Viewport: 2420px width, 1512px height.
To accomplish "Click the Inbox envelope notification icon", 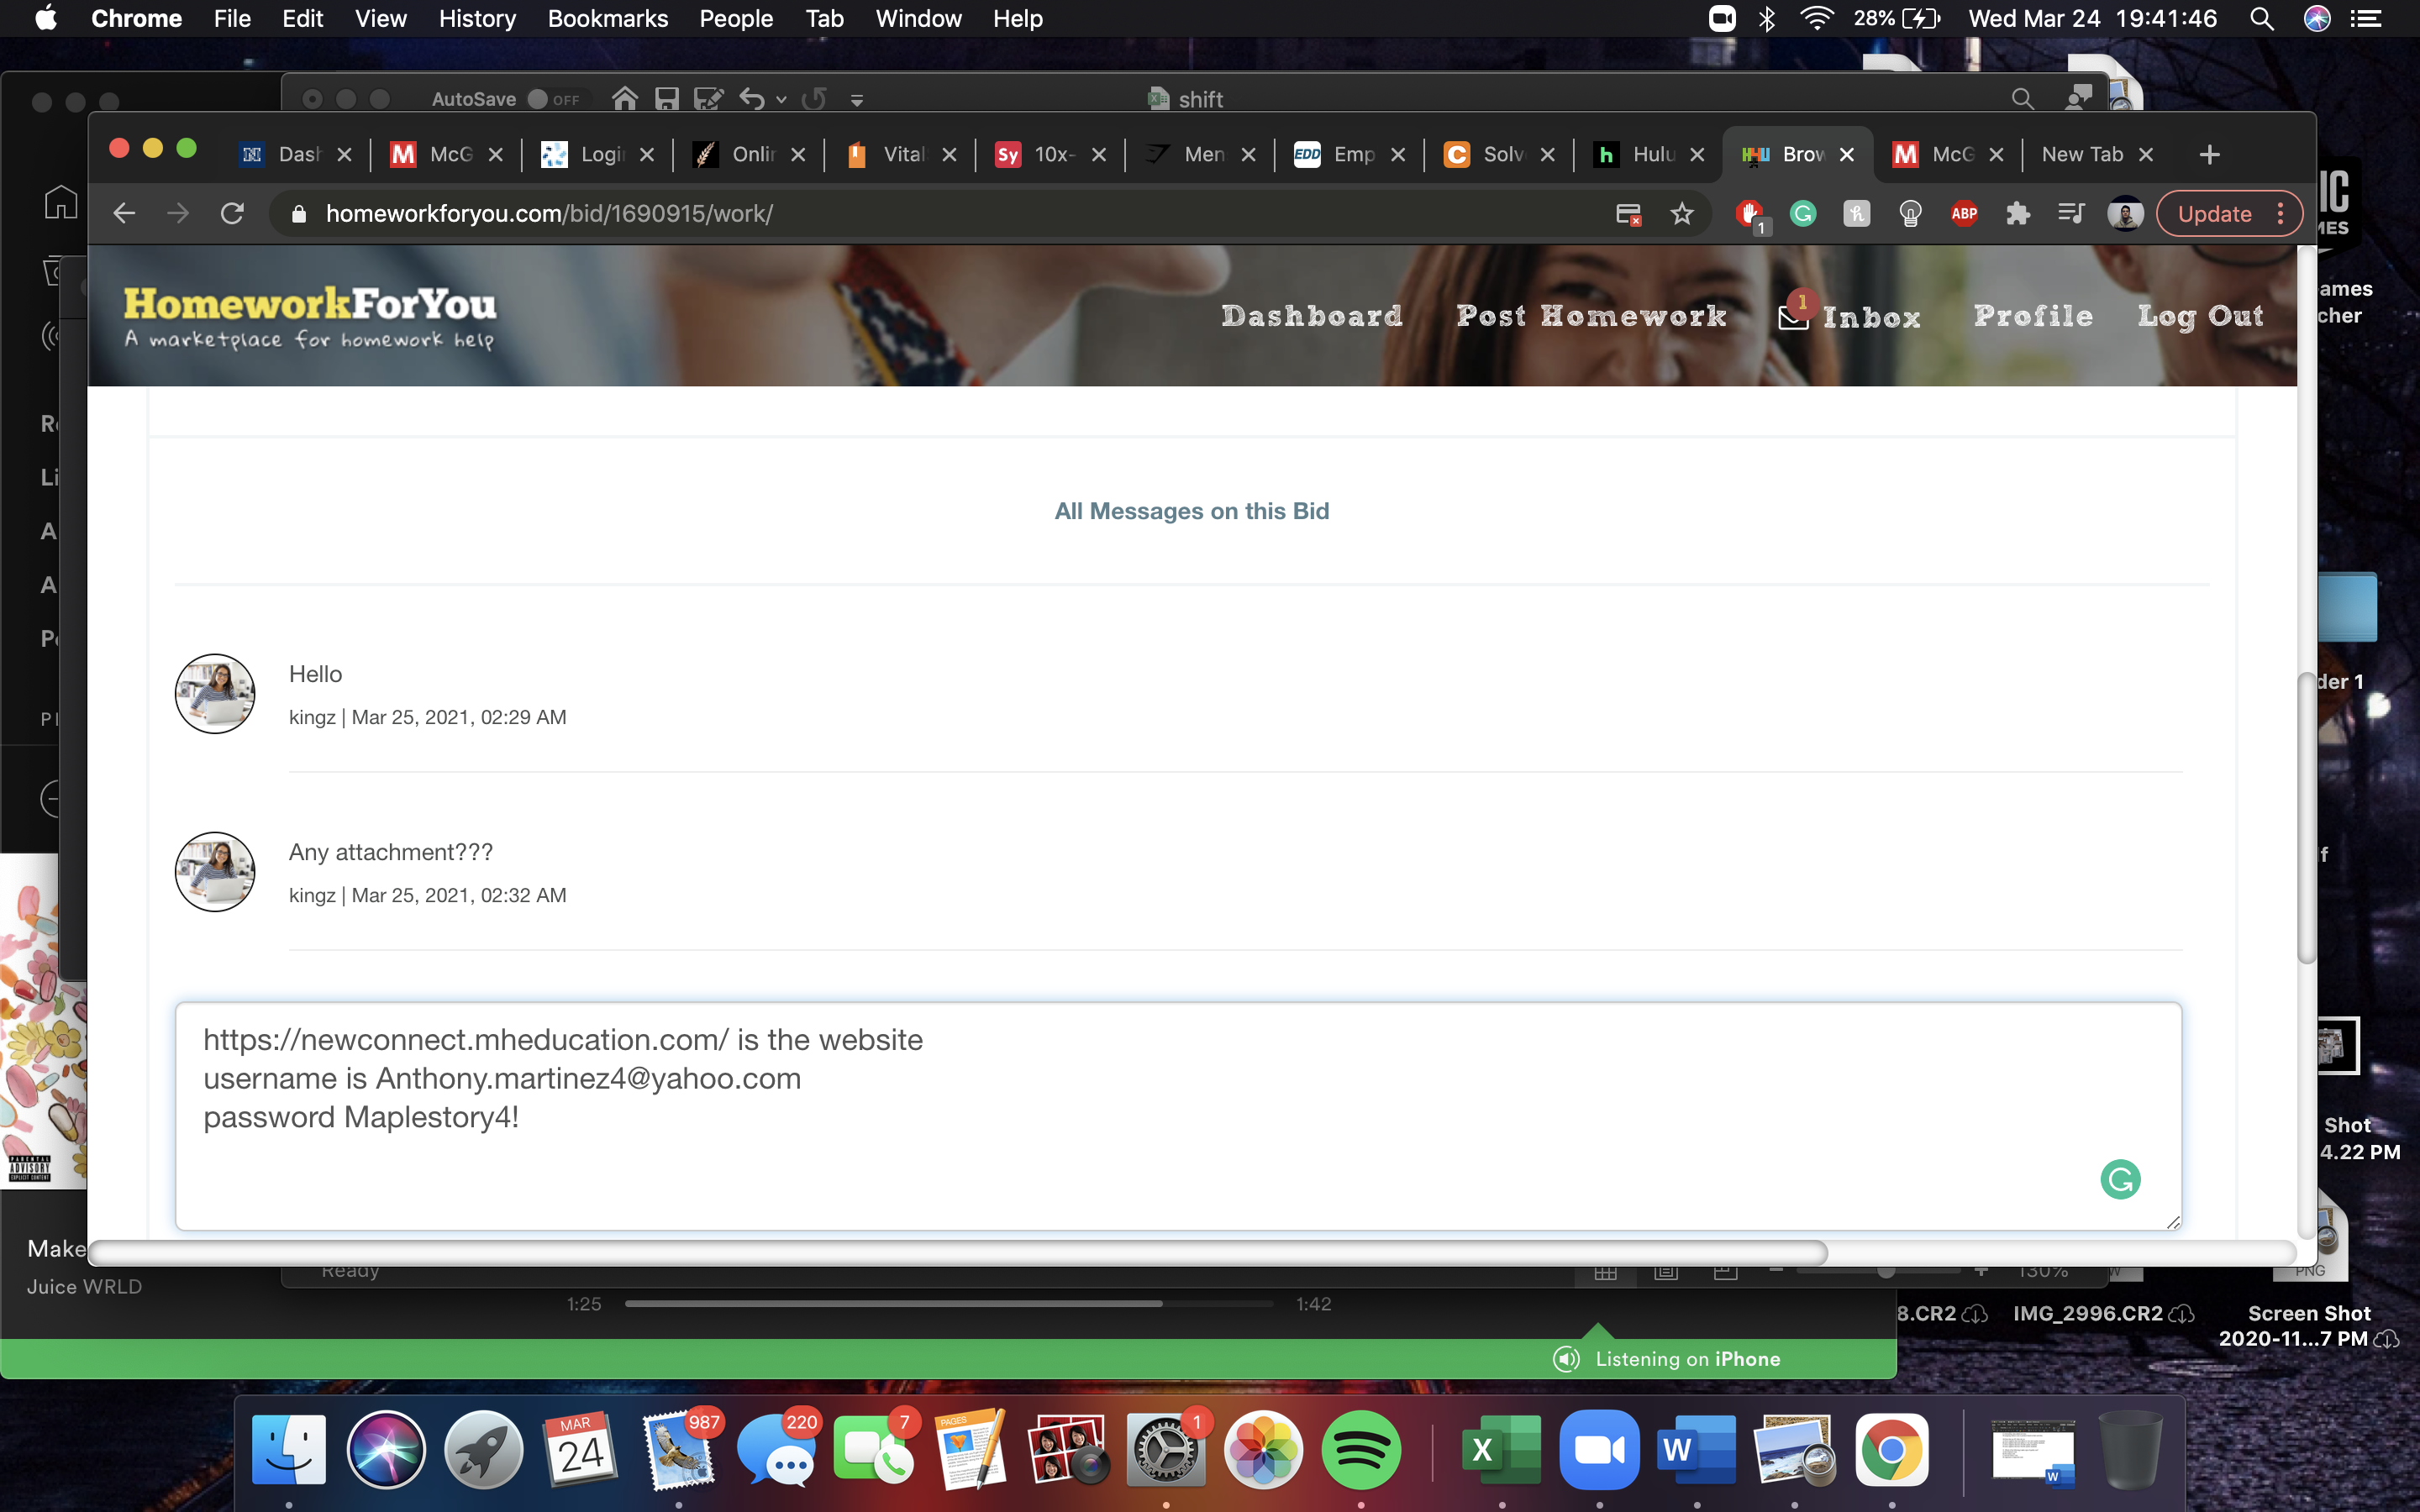I will (x=1793, y=316).
